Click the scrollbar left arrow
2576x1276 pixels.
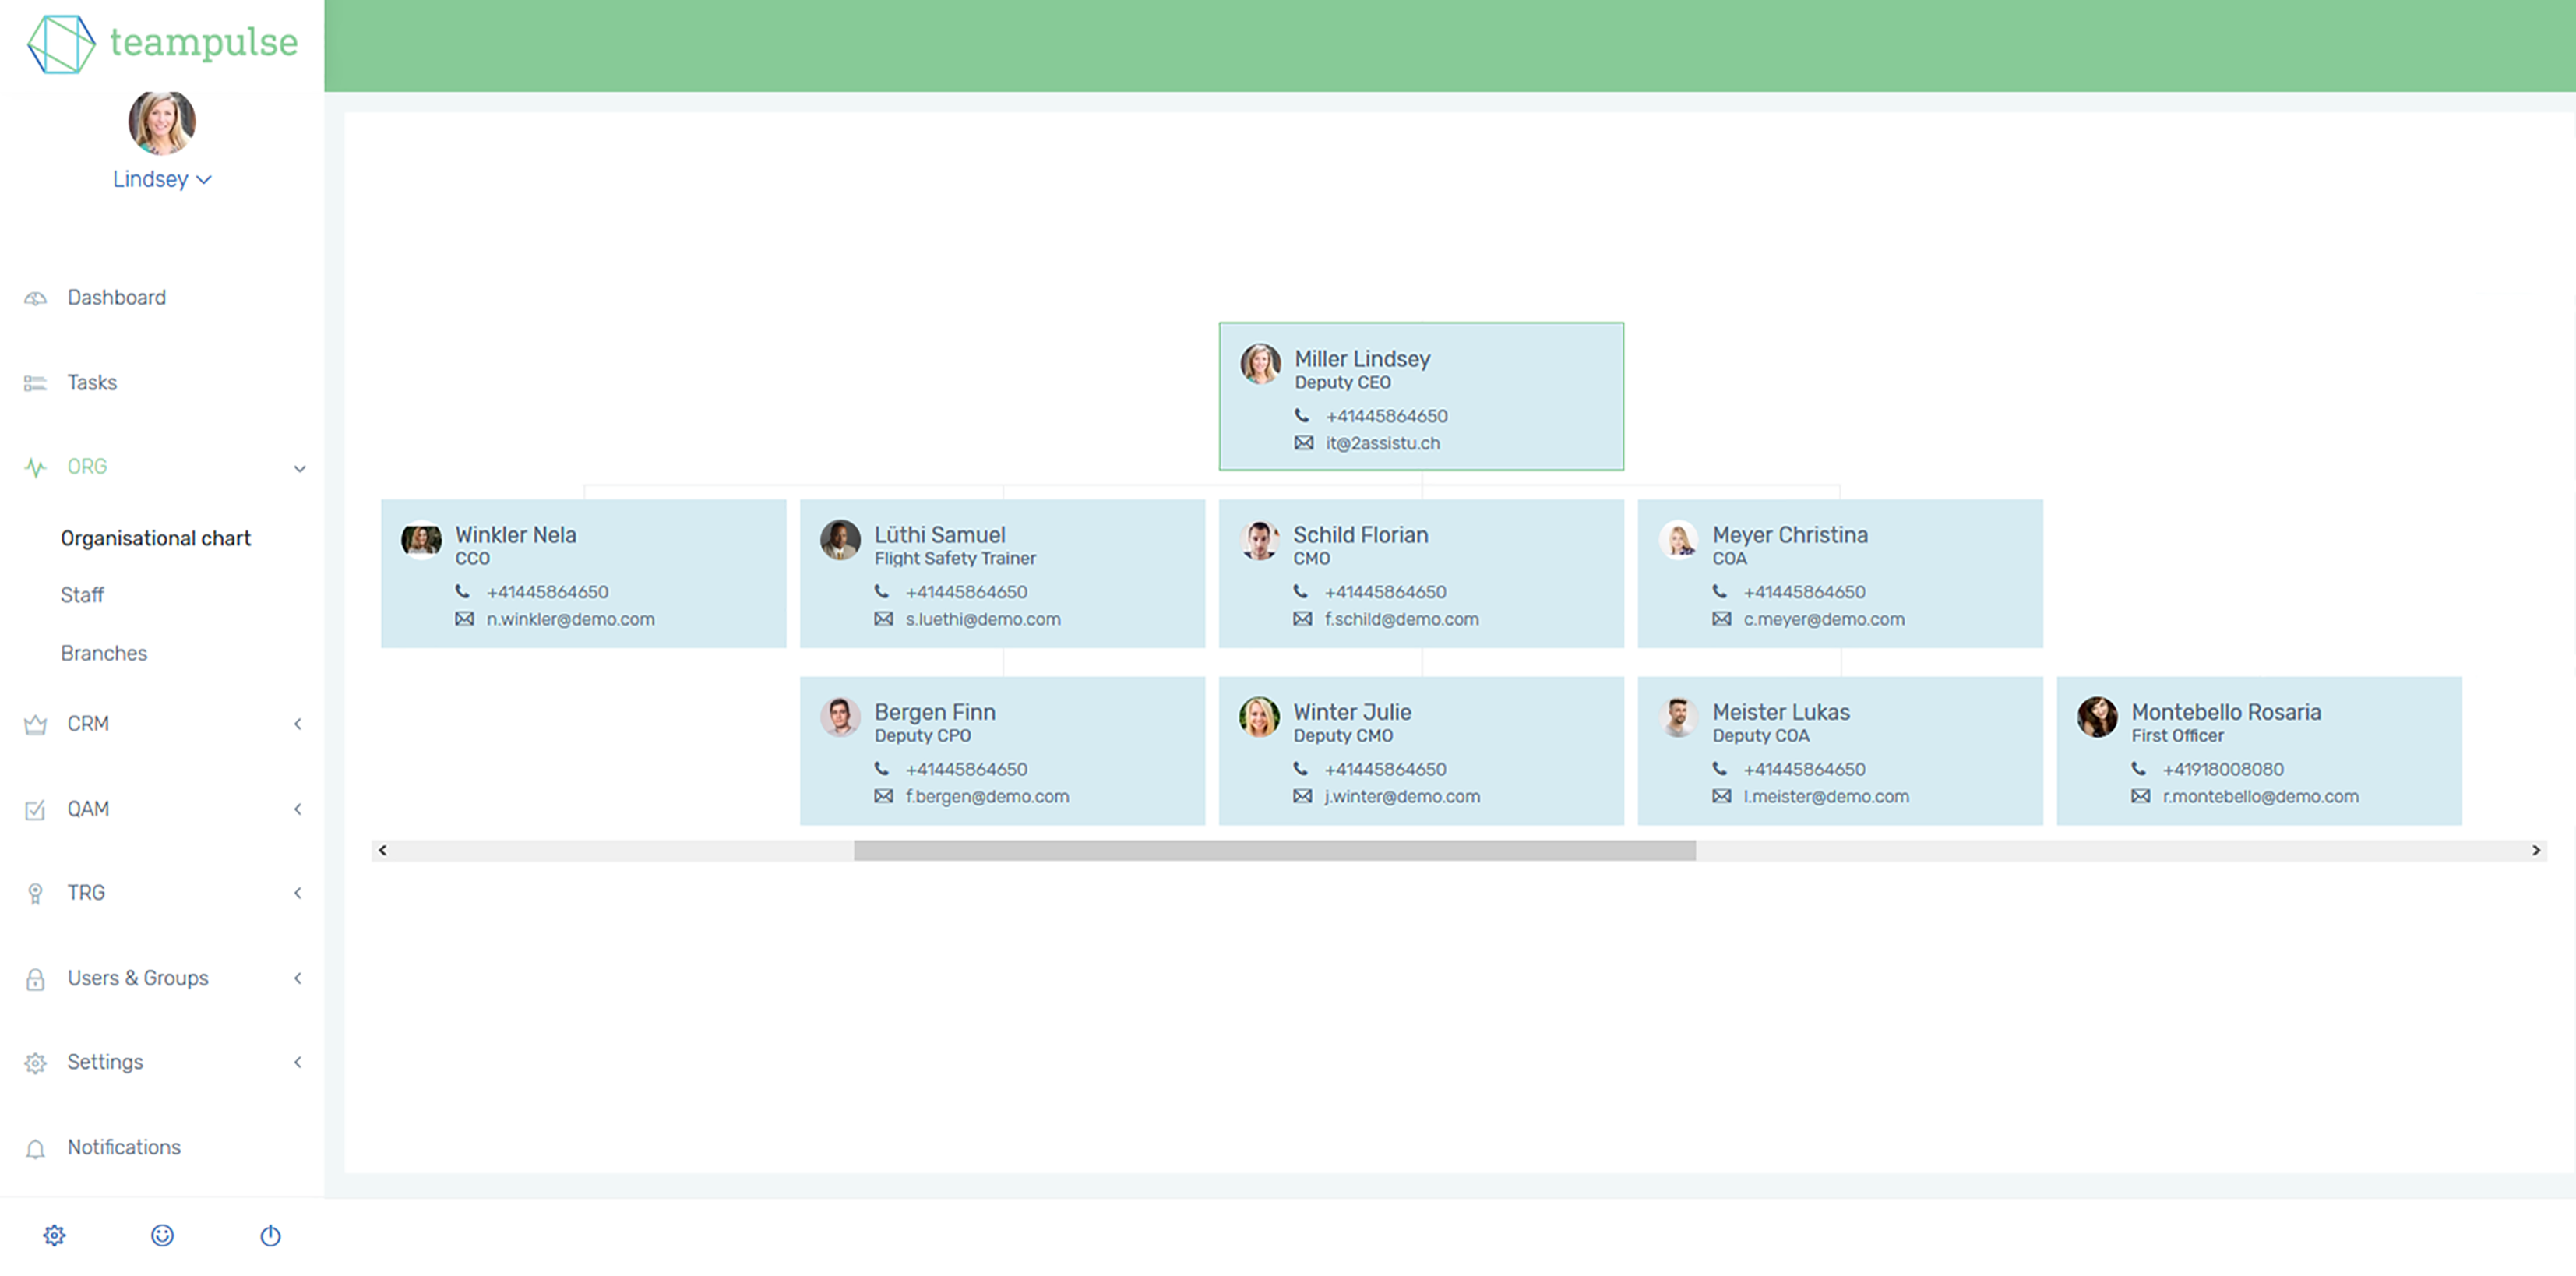382,850
